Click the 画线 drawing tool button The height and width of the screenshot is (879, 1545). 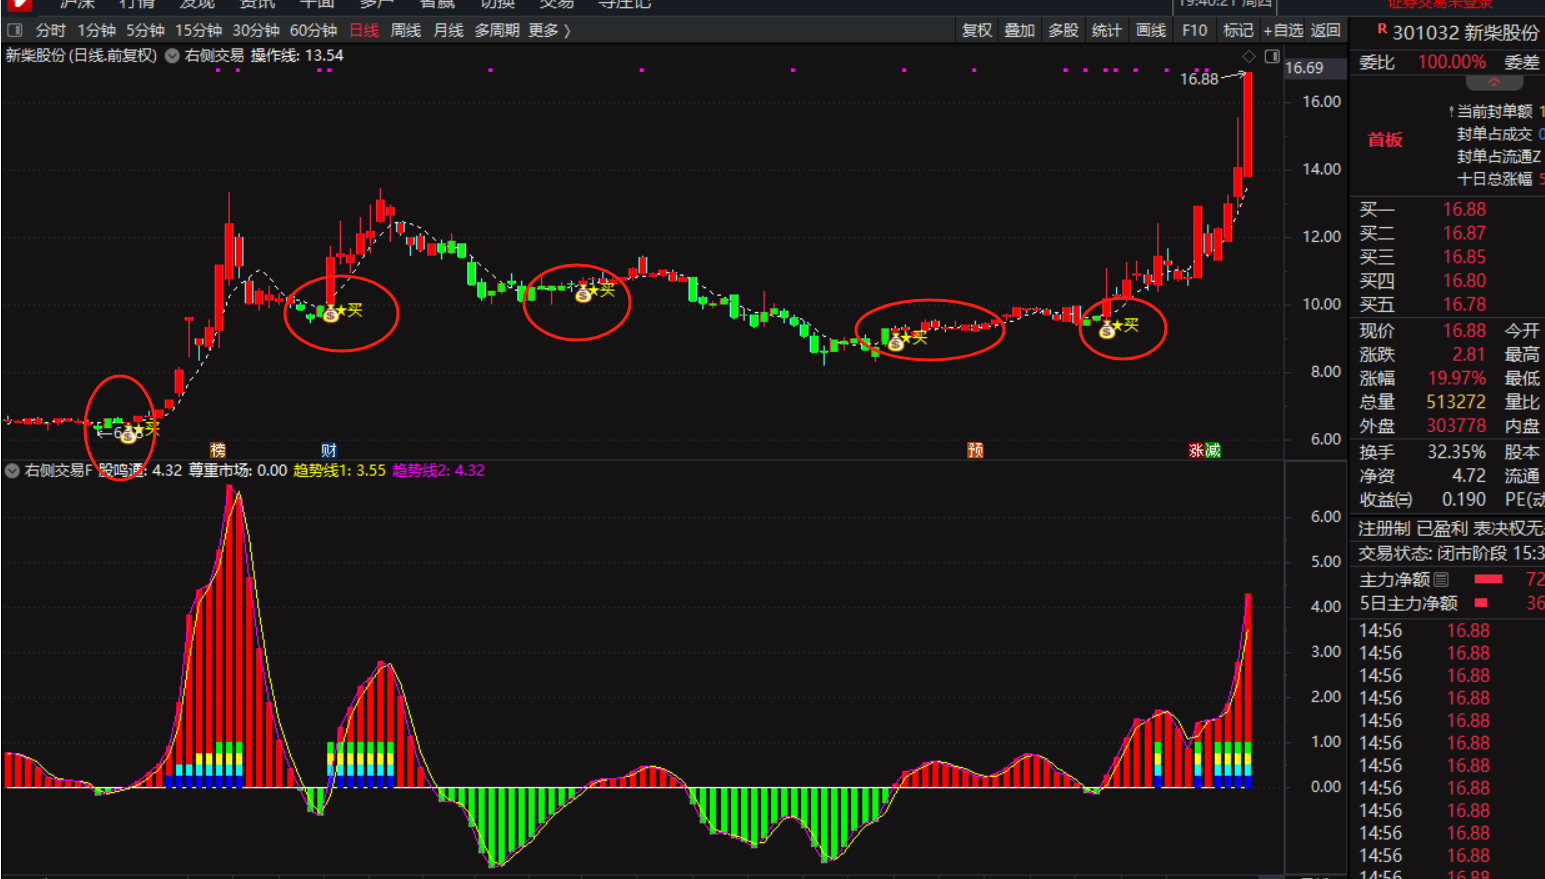(x=1150, y=30)
